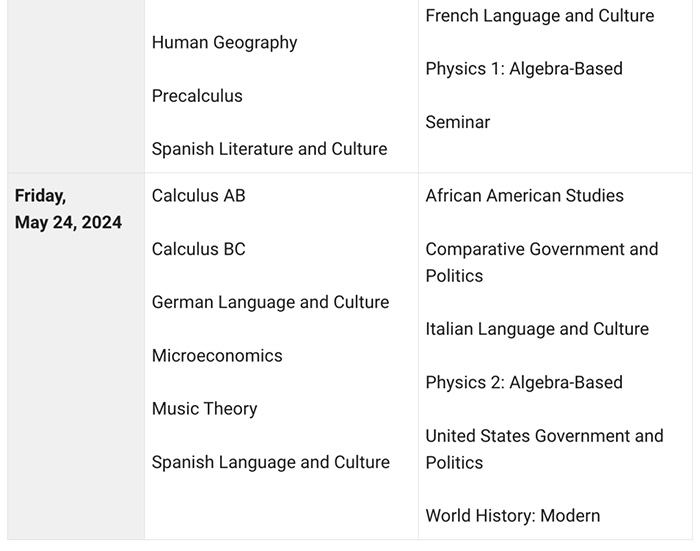Select Italian Language and Culture exam

point(536,329)
